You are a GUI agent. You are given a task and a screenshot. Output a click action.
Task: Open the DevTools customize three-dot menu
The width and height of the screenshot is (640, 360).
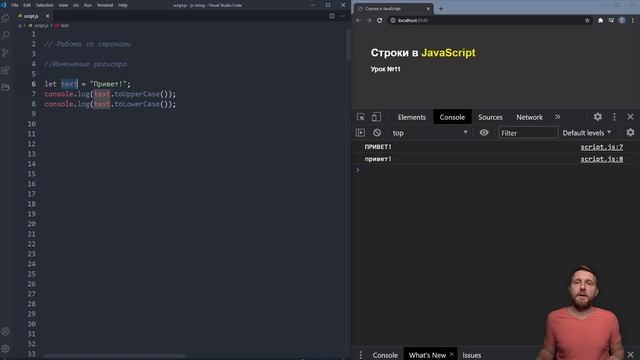614,117
